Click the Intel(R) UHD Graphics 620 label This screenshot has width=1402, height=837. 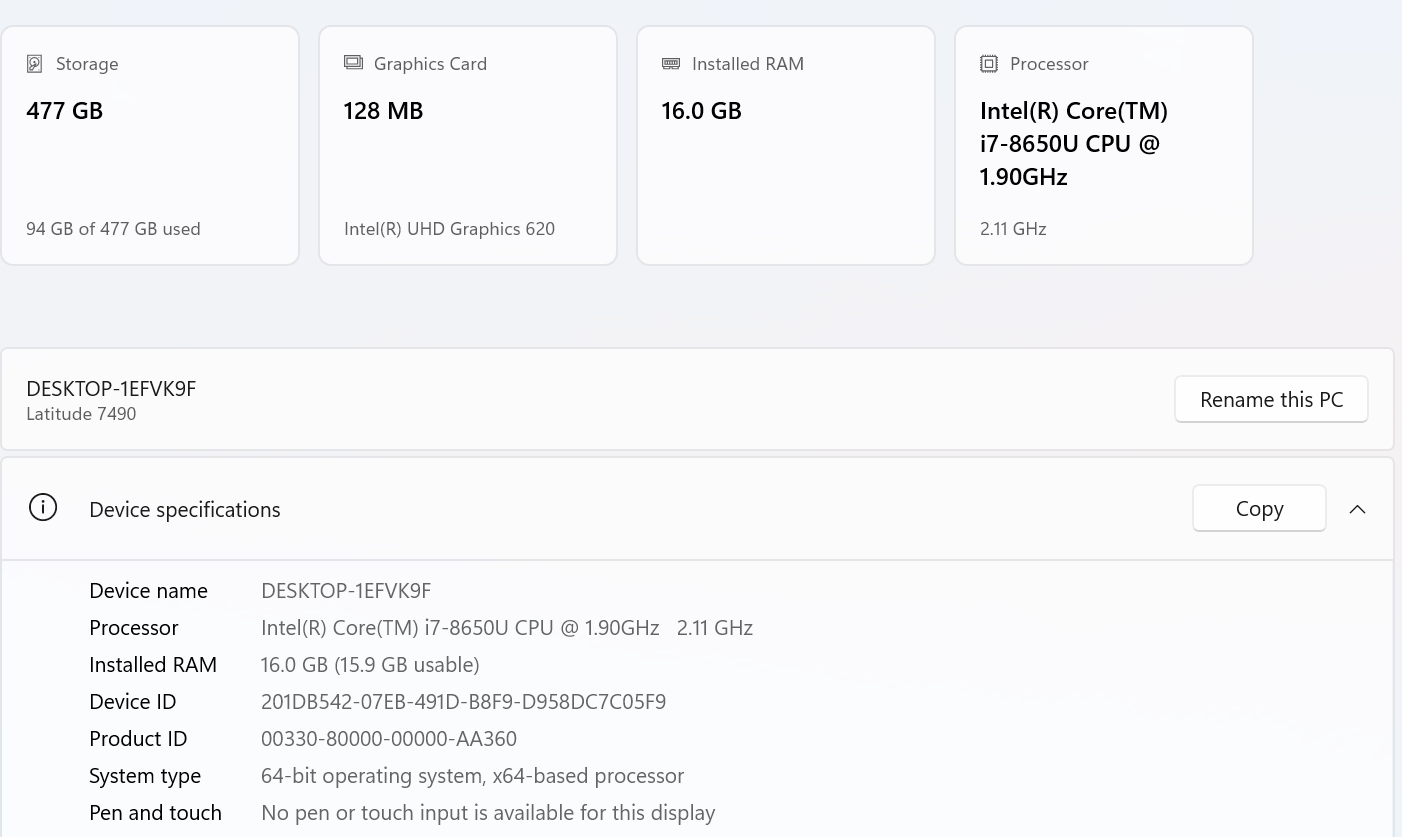449,229
